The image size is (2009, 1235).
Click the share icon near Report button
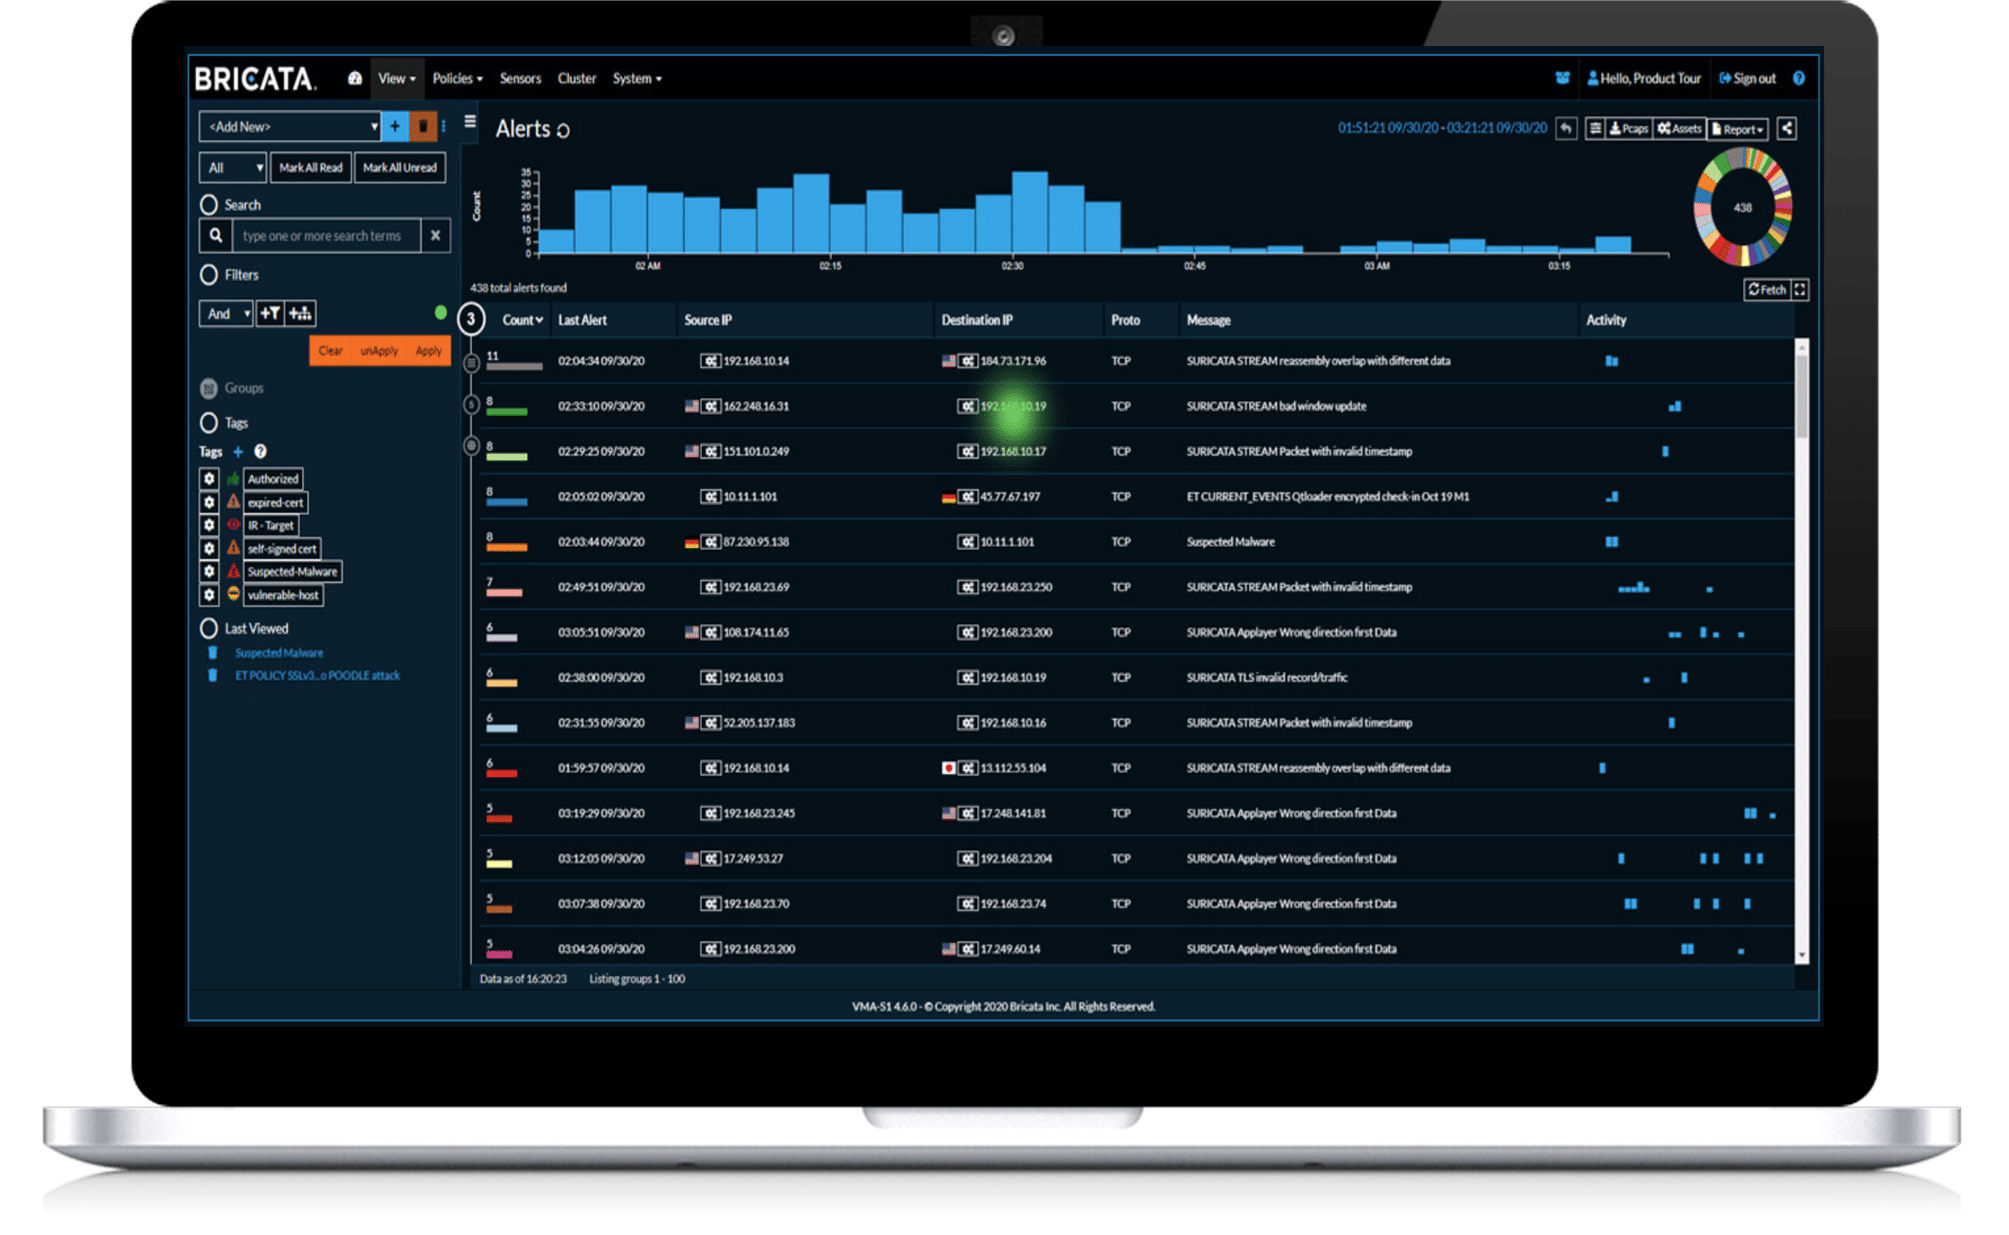coord(1787,128)
